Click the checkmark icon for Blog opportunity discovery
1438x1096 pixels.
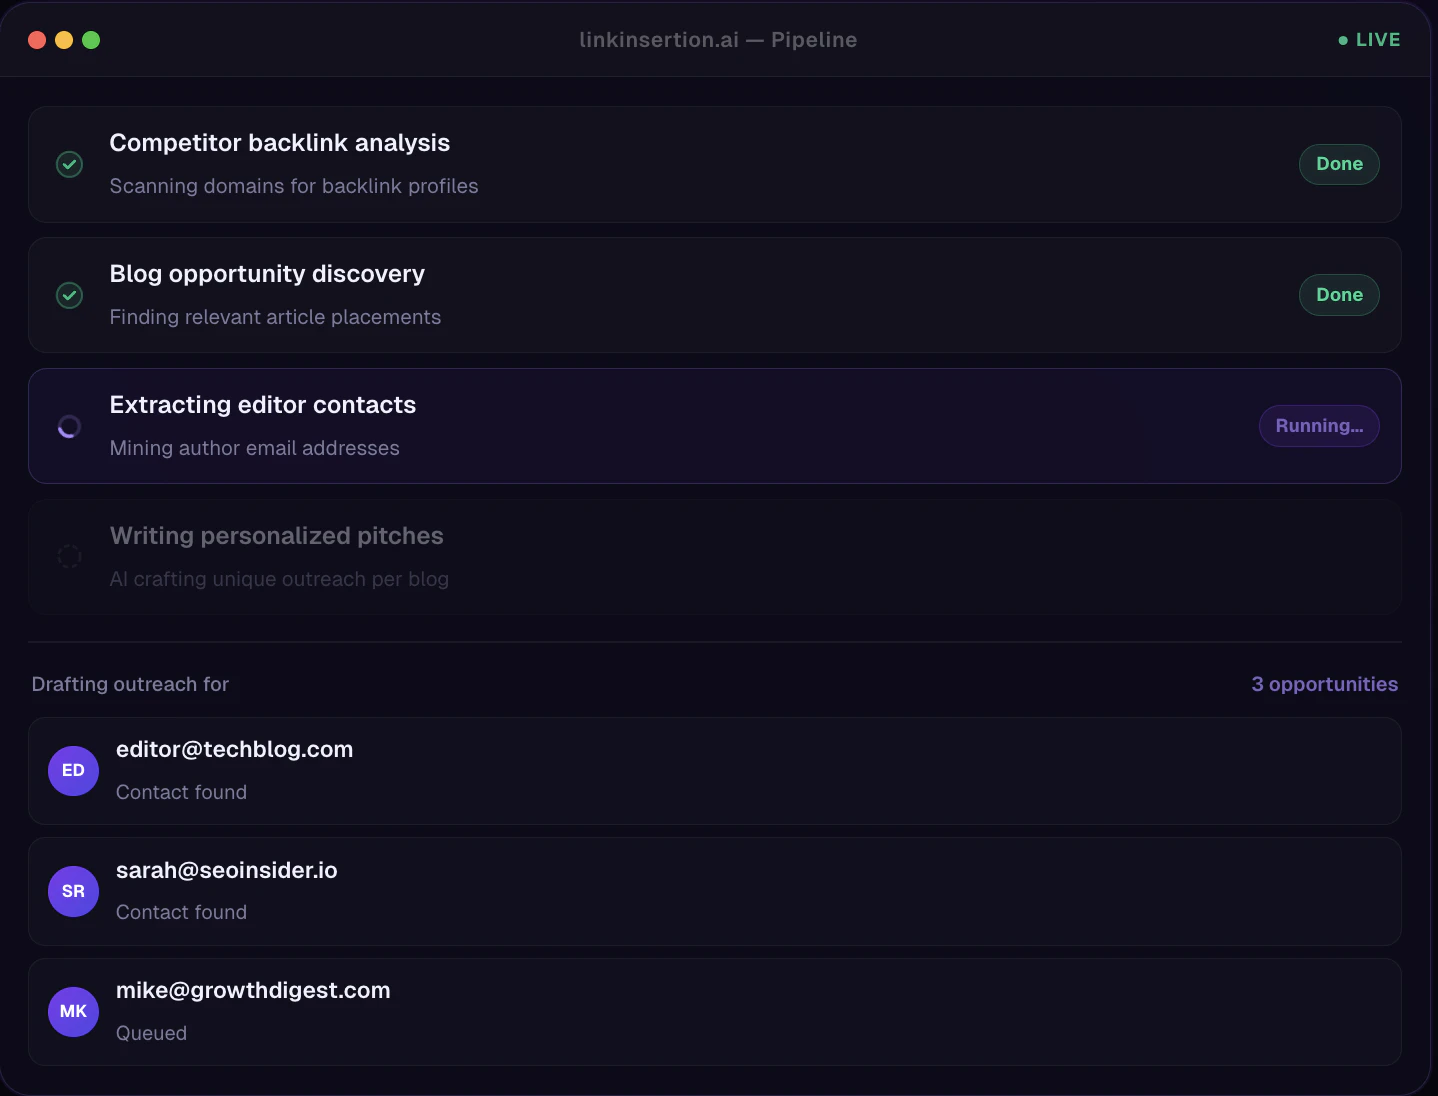tap(69, 295)
